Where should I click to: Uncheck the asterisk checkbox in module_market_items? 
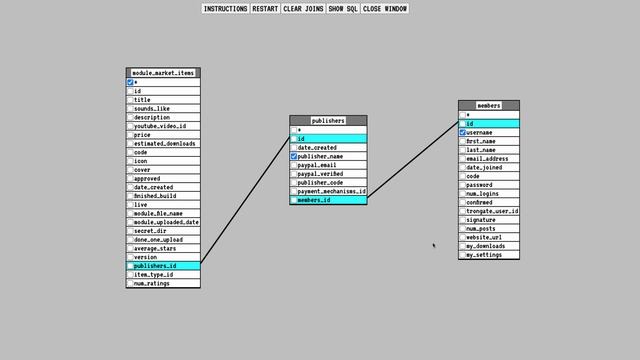(x=130, y=82)
